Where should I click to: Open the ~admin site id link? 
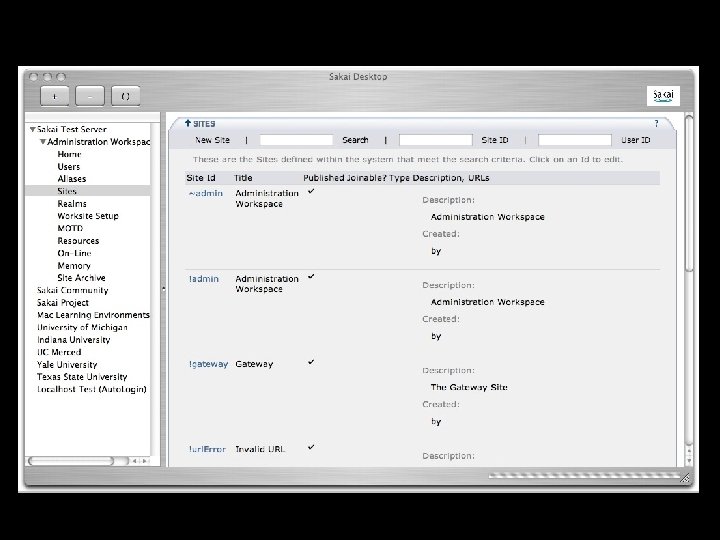pyautogui.click(x=206, y=193)
